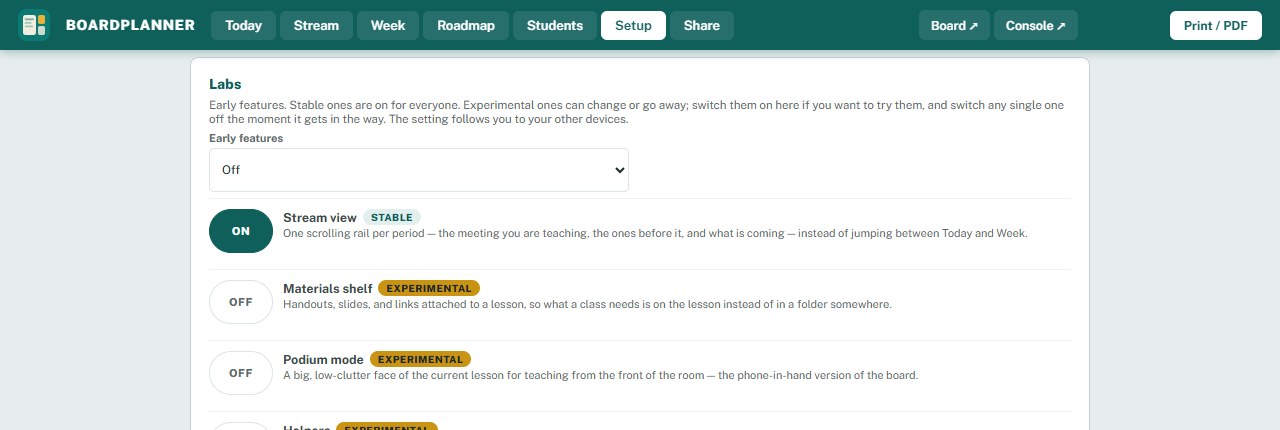Click the Materials shelf feature title

click(x=328, y=288)
